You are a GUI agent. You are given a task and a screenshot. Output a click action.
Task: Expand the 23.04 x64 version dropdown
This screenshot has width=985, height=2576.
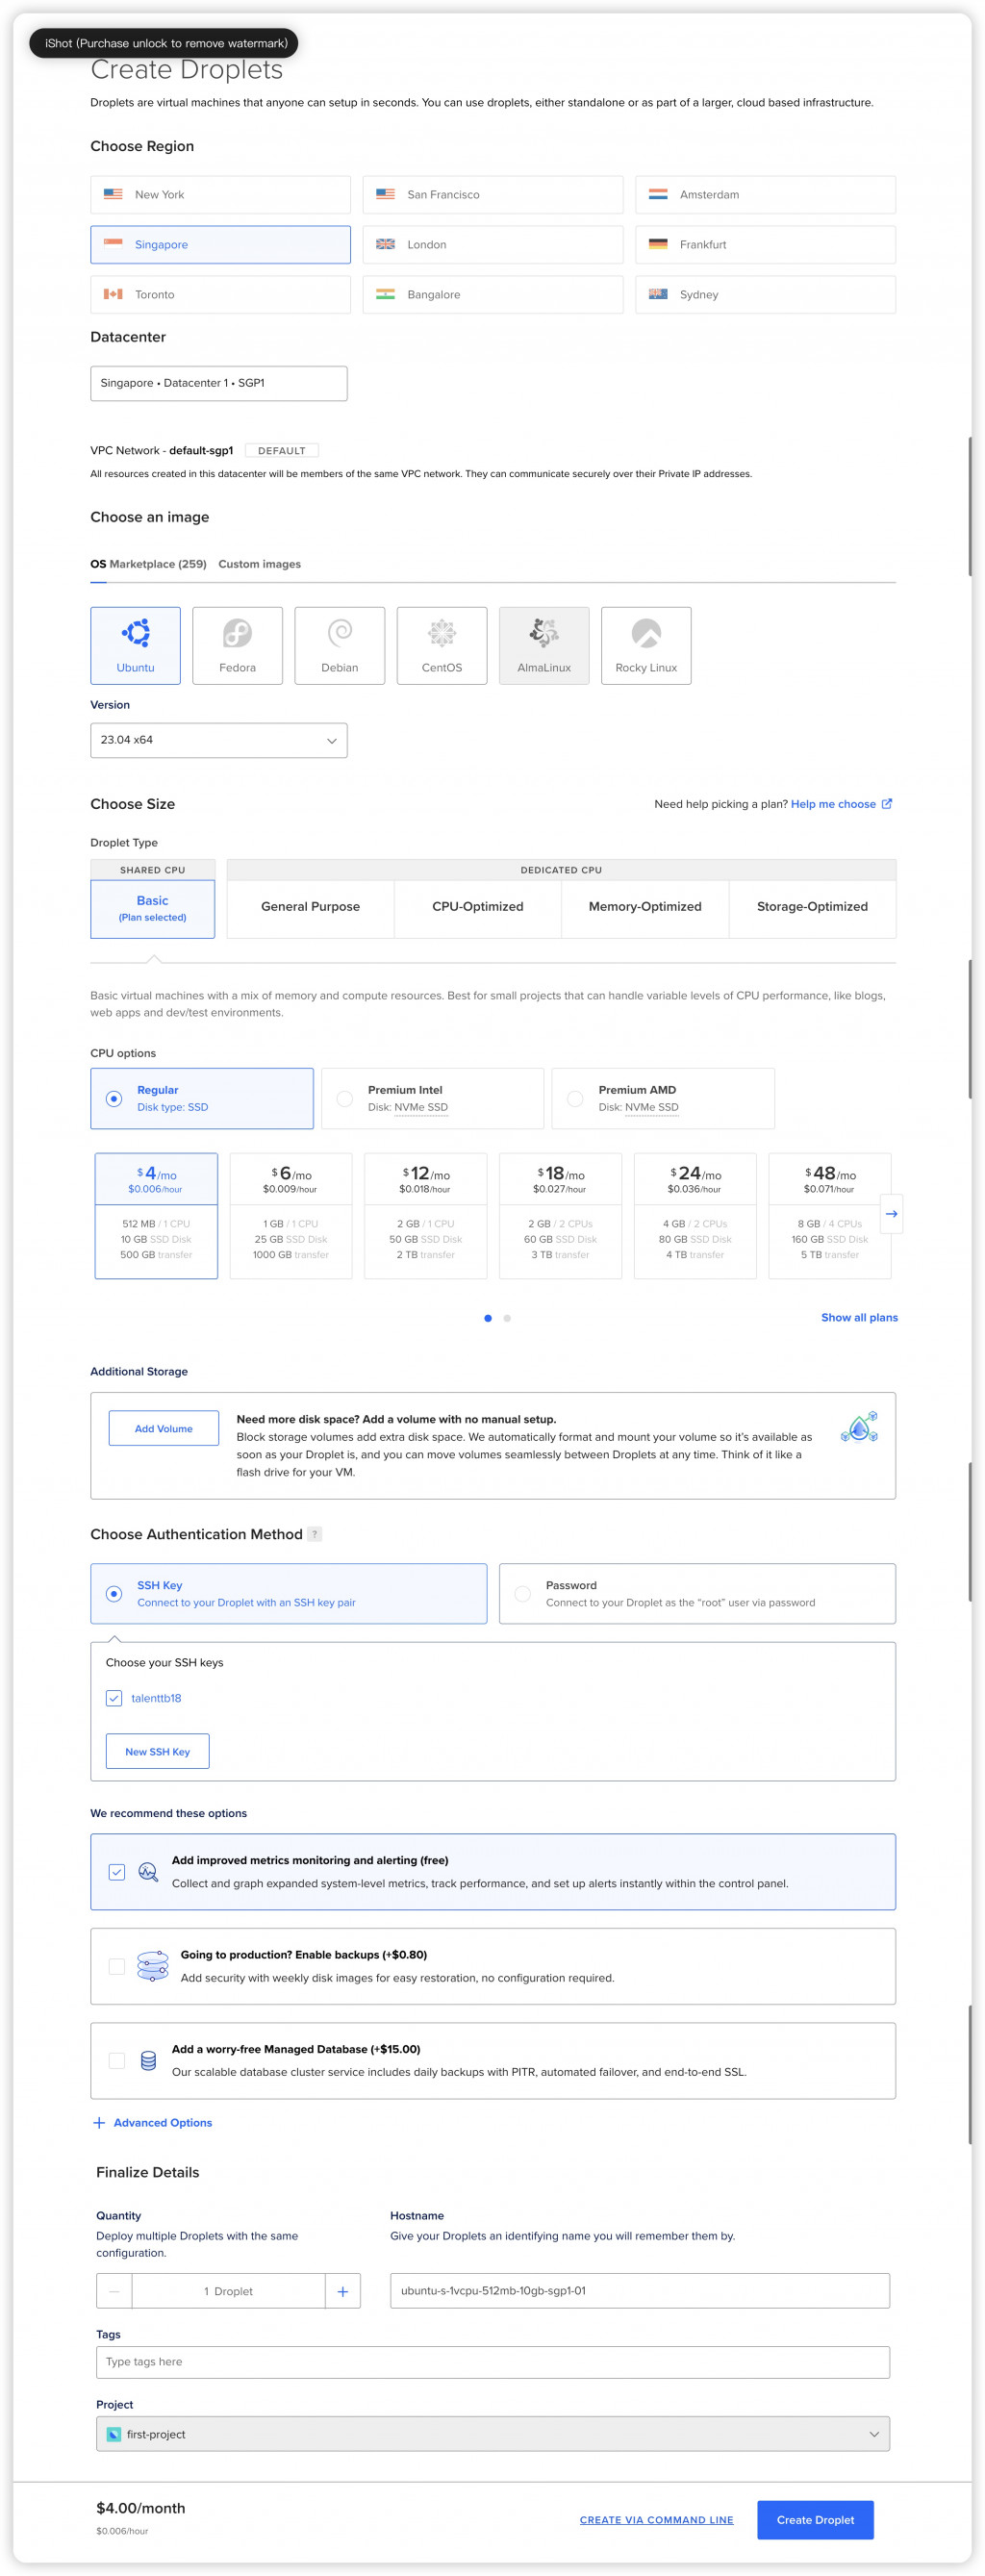(x=219, y=740)
